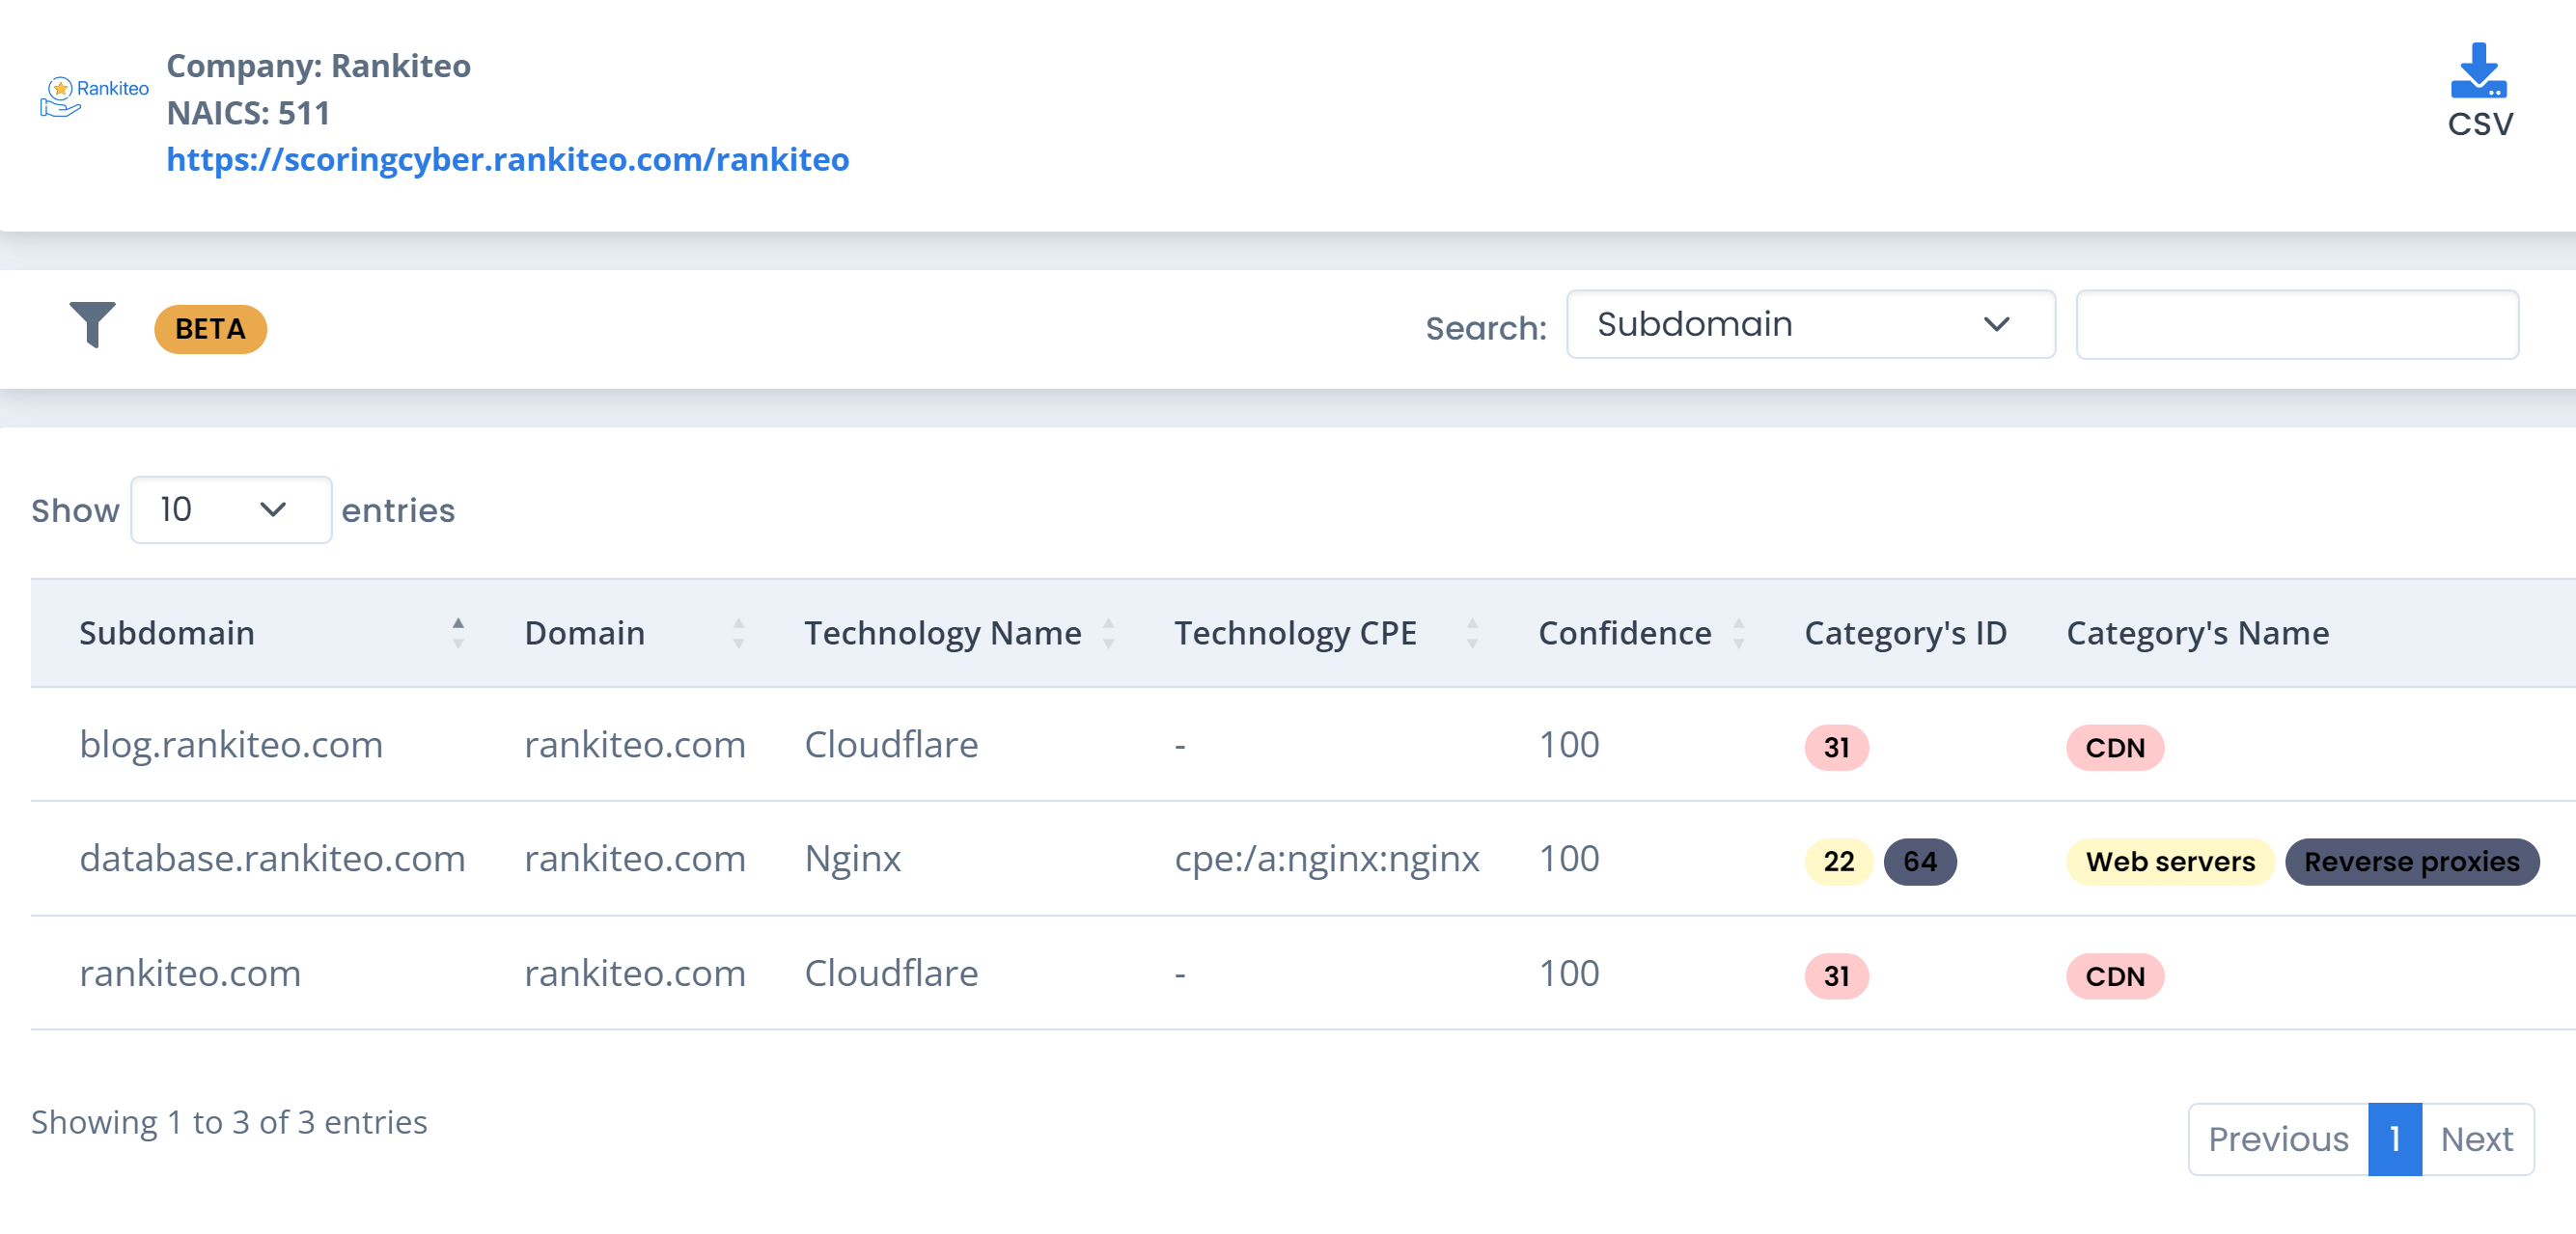Open the Subdomain search field dropdown

point(1809,324)
